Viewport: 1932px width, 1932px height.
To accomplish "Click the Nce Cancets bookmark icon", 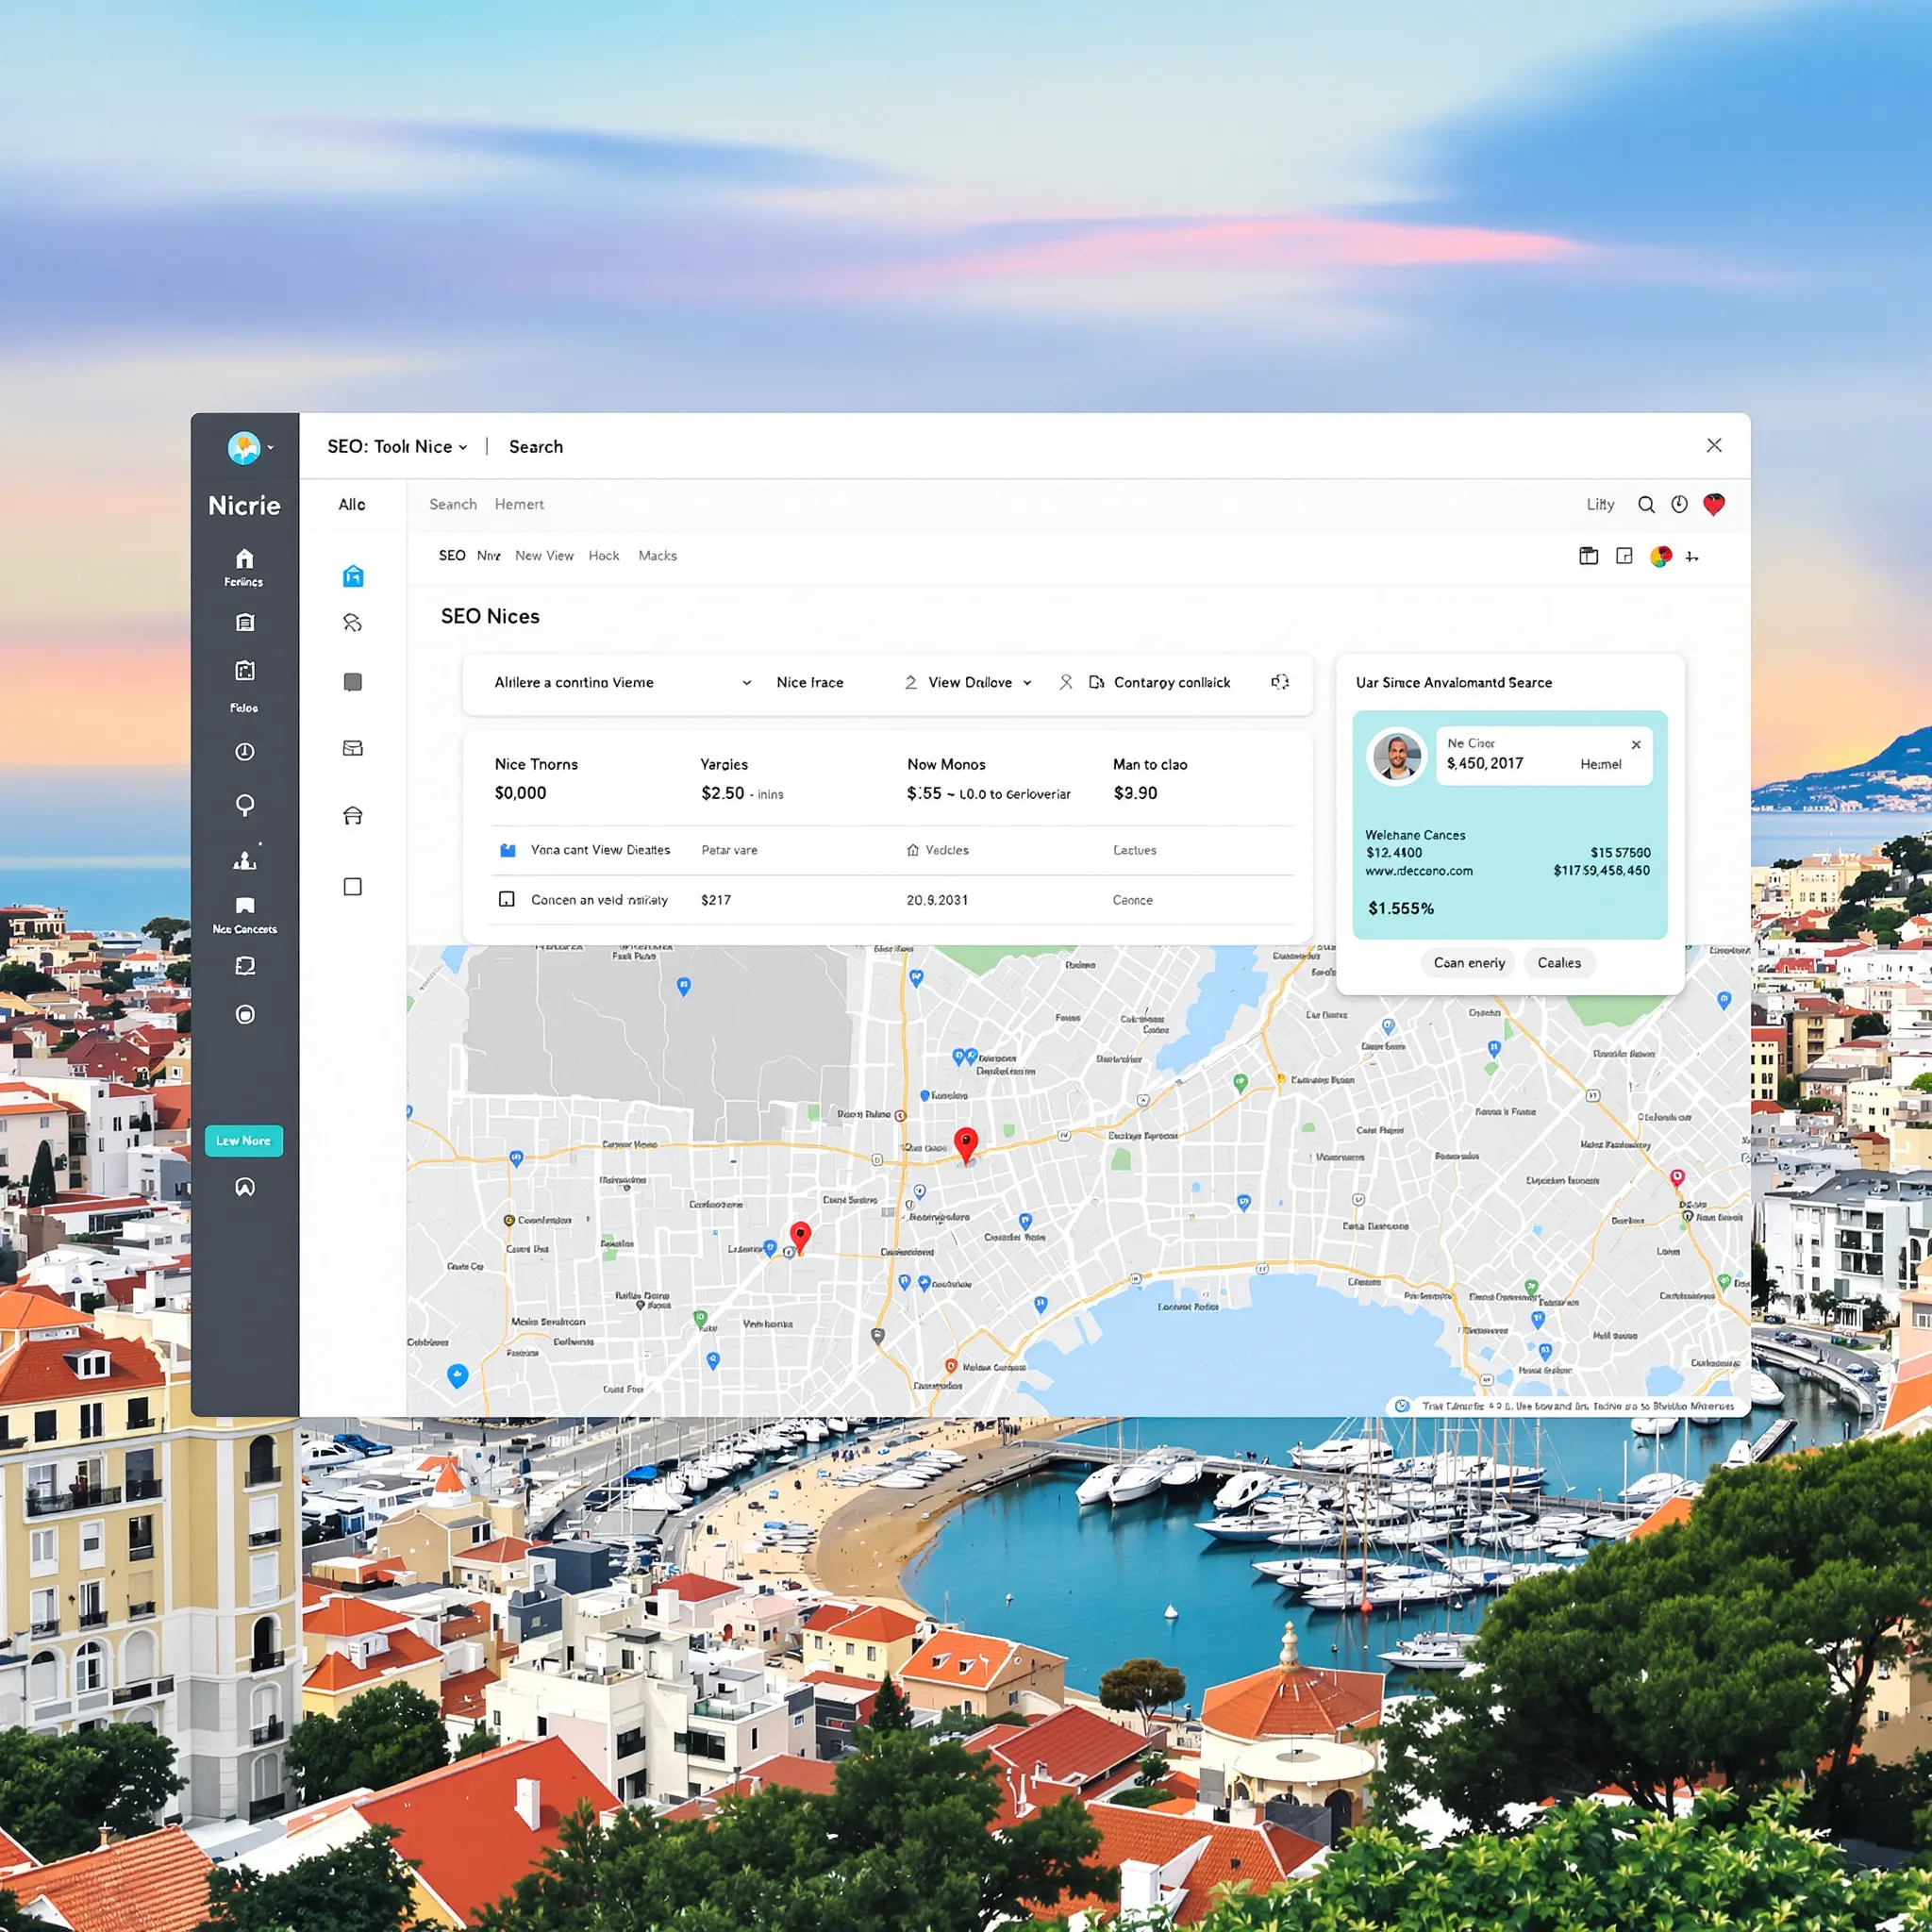I will [244, 906].
